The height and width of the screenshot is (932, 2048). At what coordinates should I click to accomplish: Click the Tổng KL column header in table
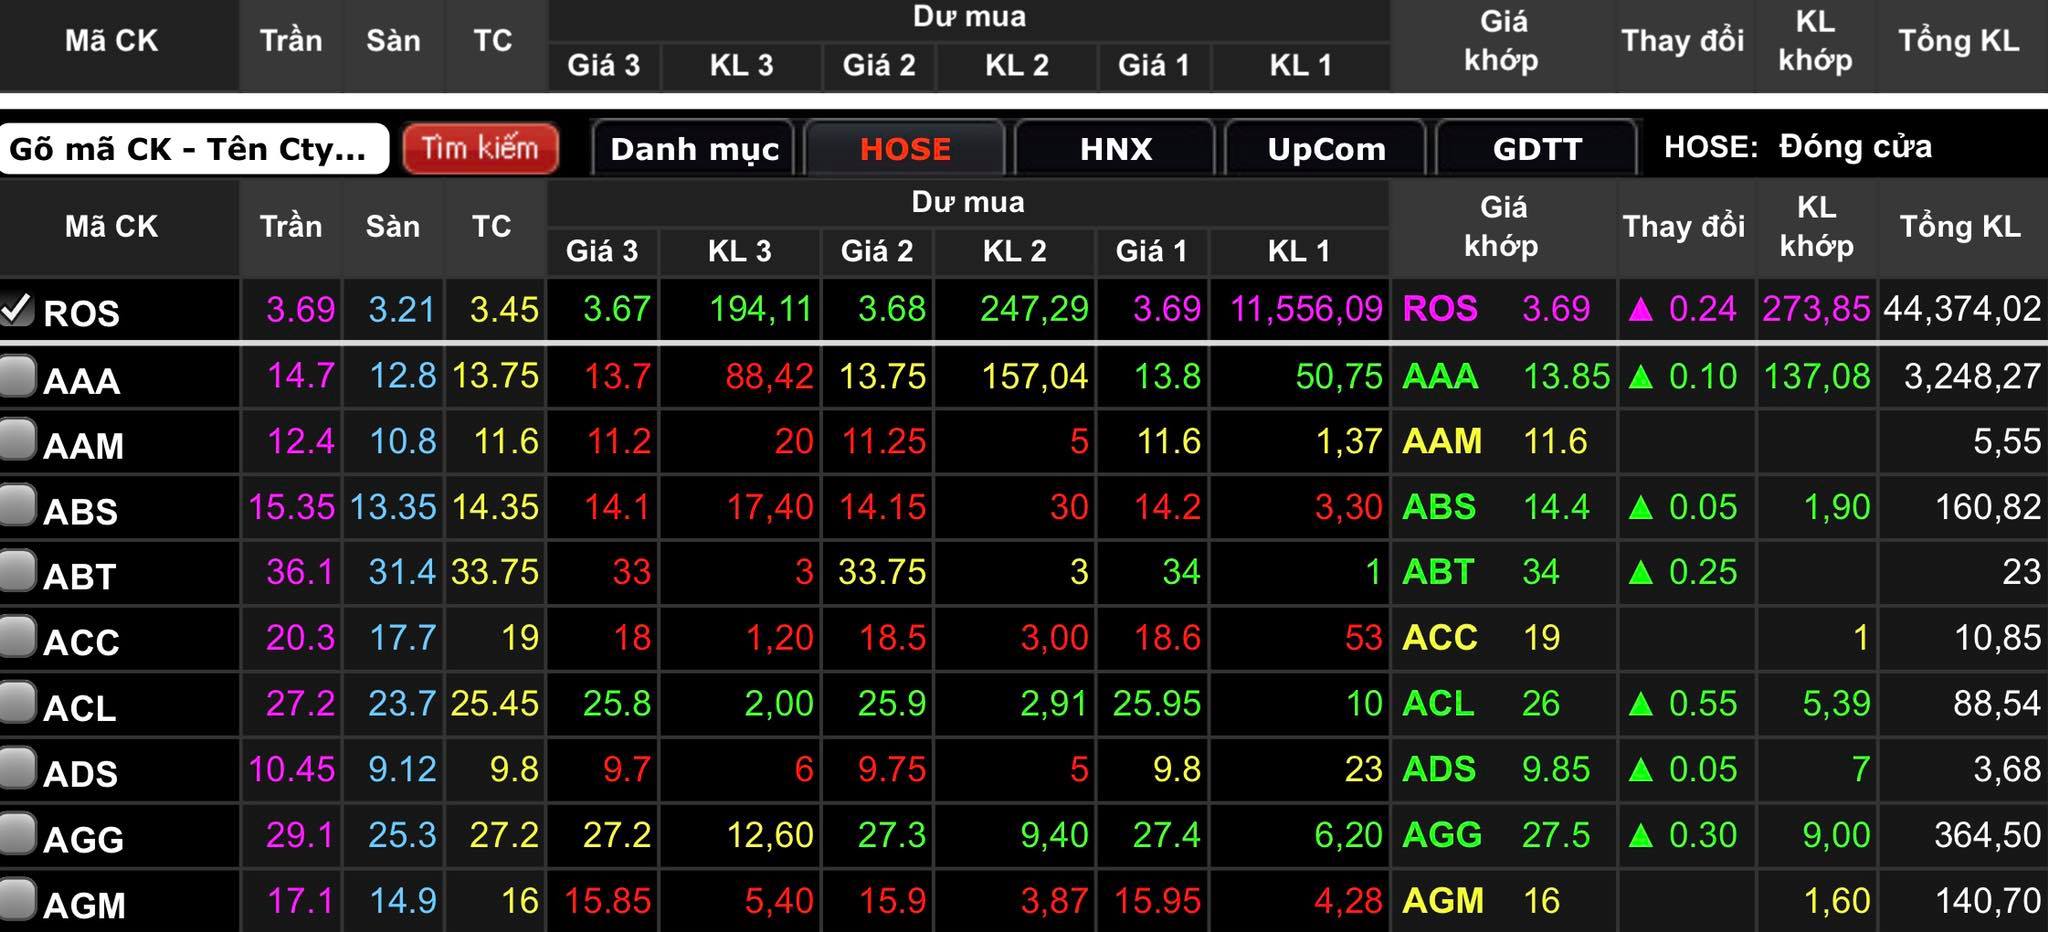coord(1960,226)
